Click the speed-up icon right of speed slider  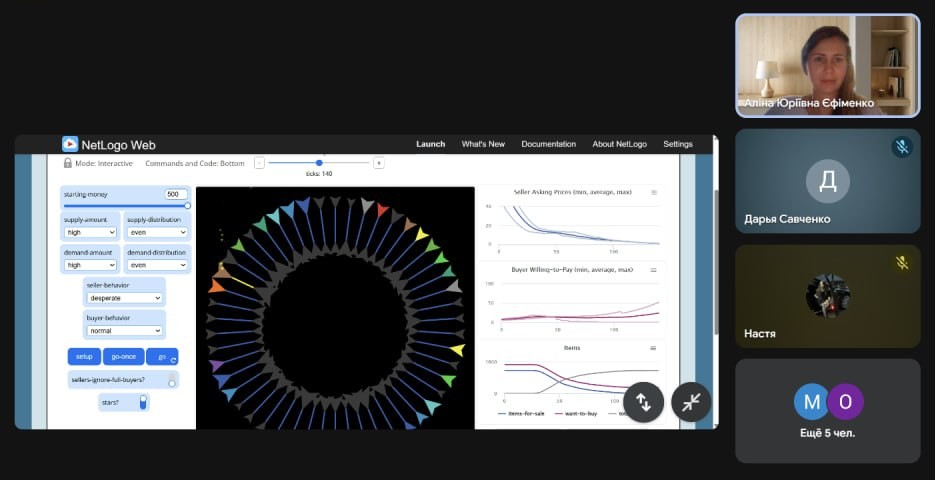[x=378, y=163]
